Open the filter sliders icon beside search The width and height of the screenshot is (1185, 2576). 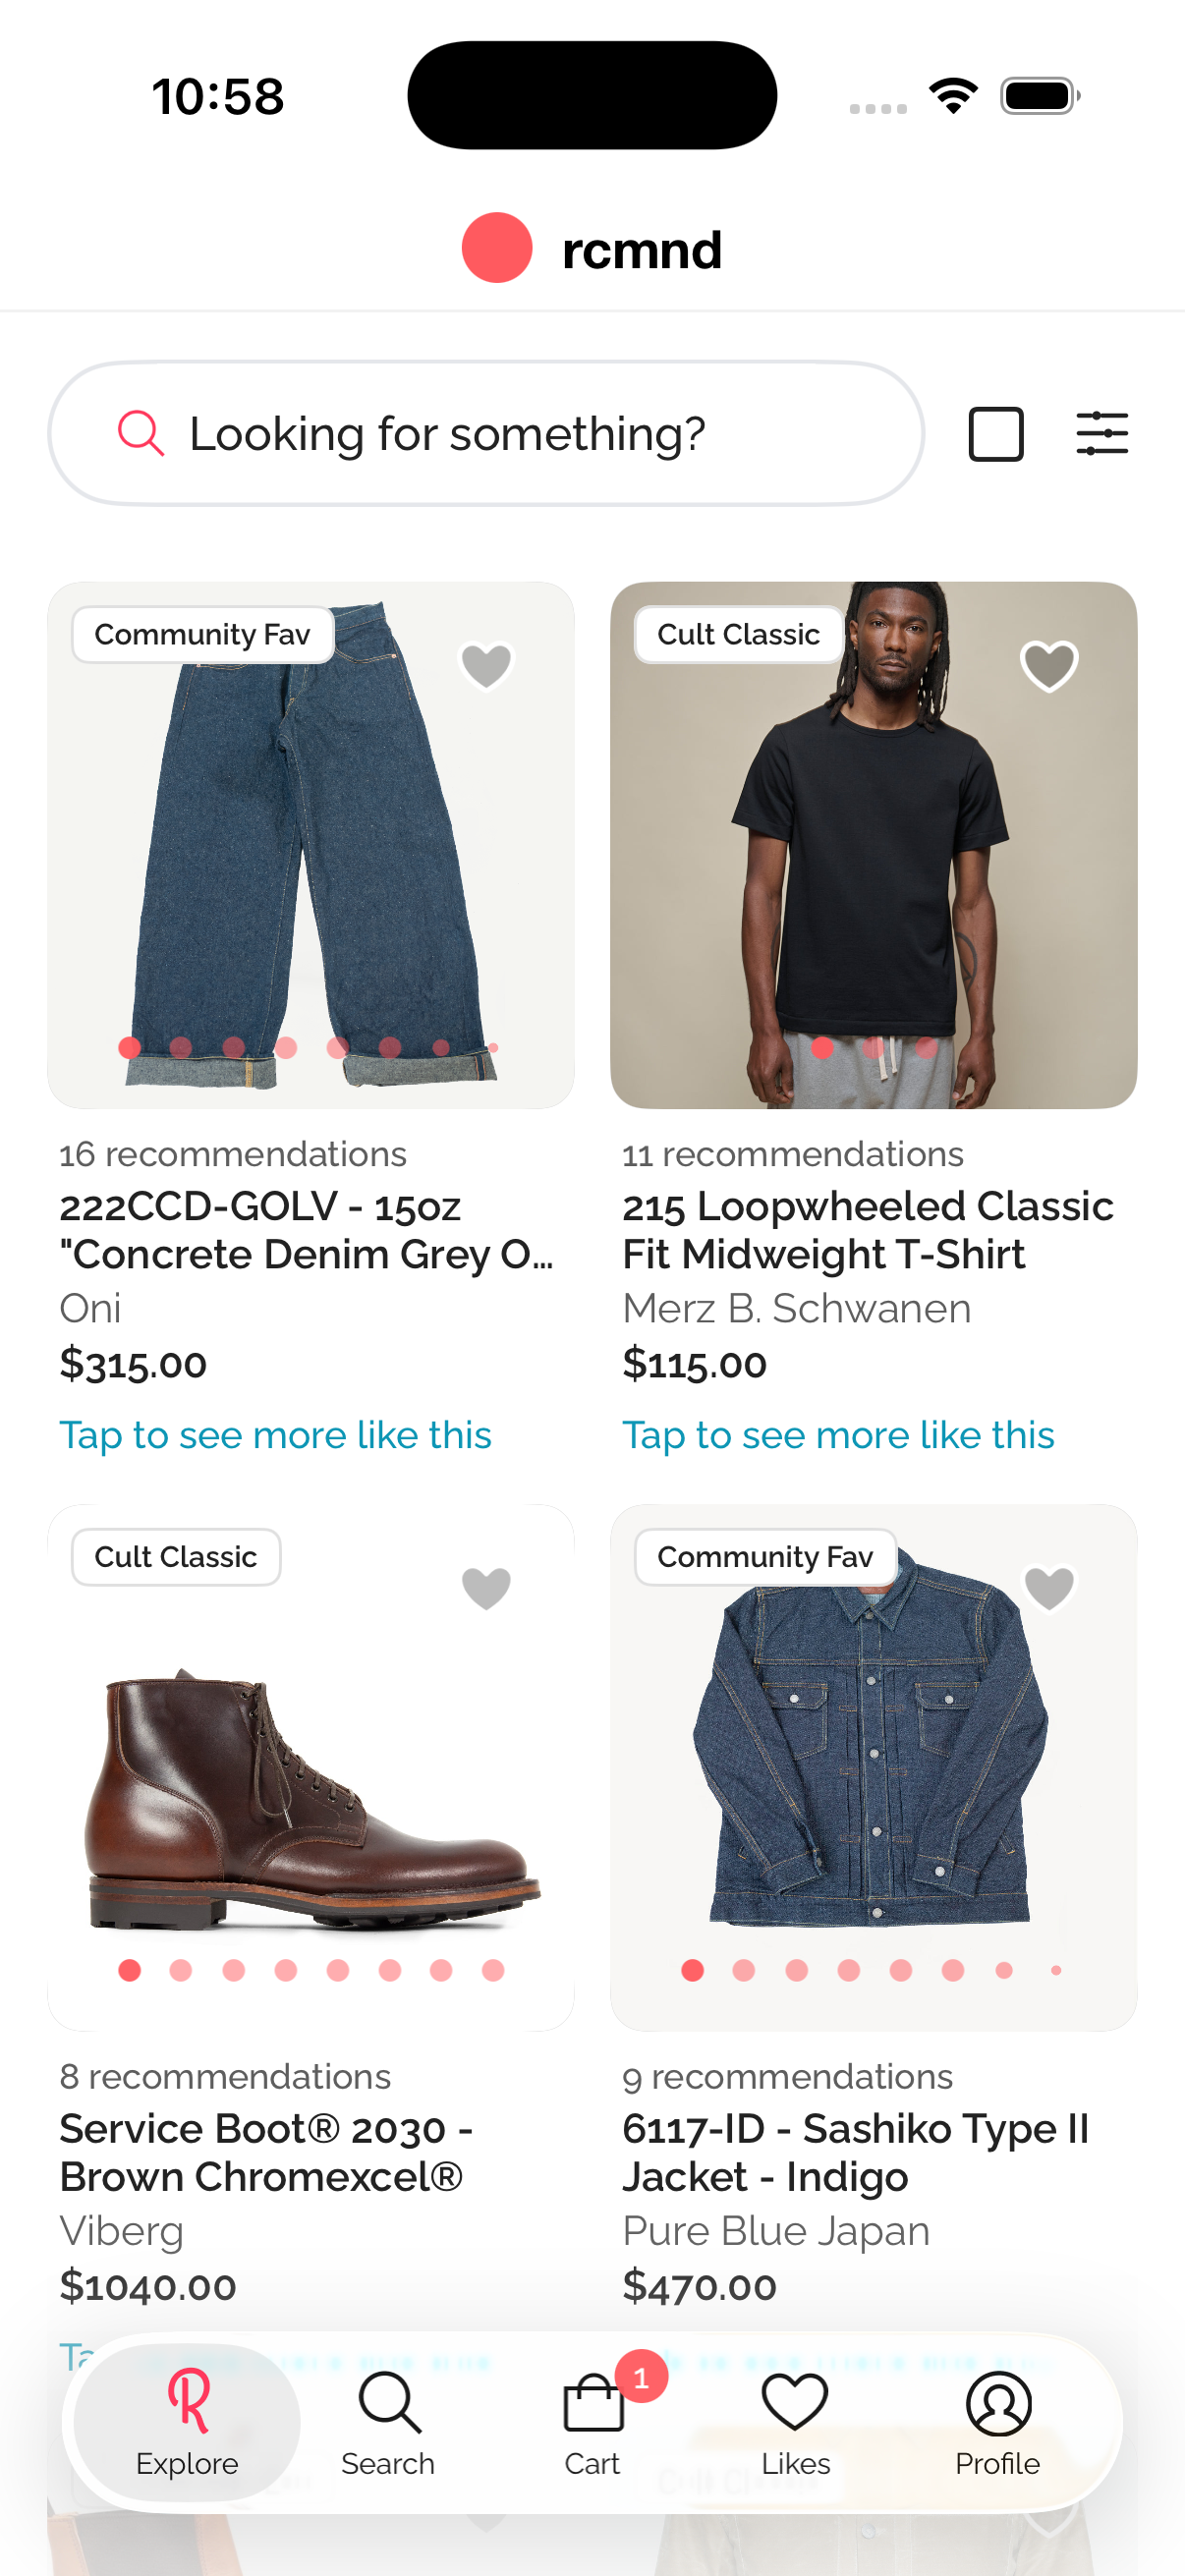click(1101, 432)
